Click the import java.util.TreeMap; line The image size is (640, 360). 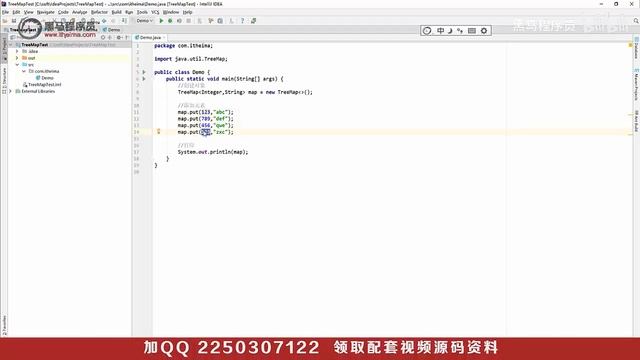tap(191, 59)
